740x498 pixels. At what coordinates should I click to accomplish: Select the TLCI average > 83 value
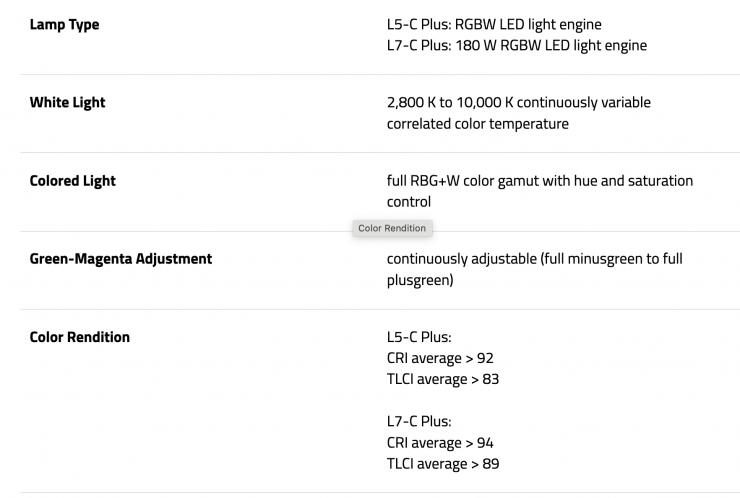[442, 379]
